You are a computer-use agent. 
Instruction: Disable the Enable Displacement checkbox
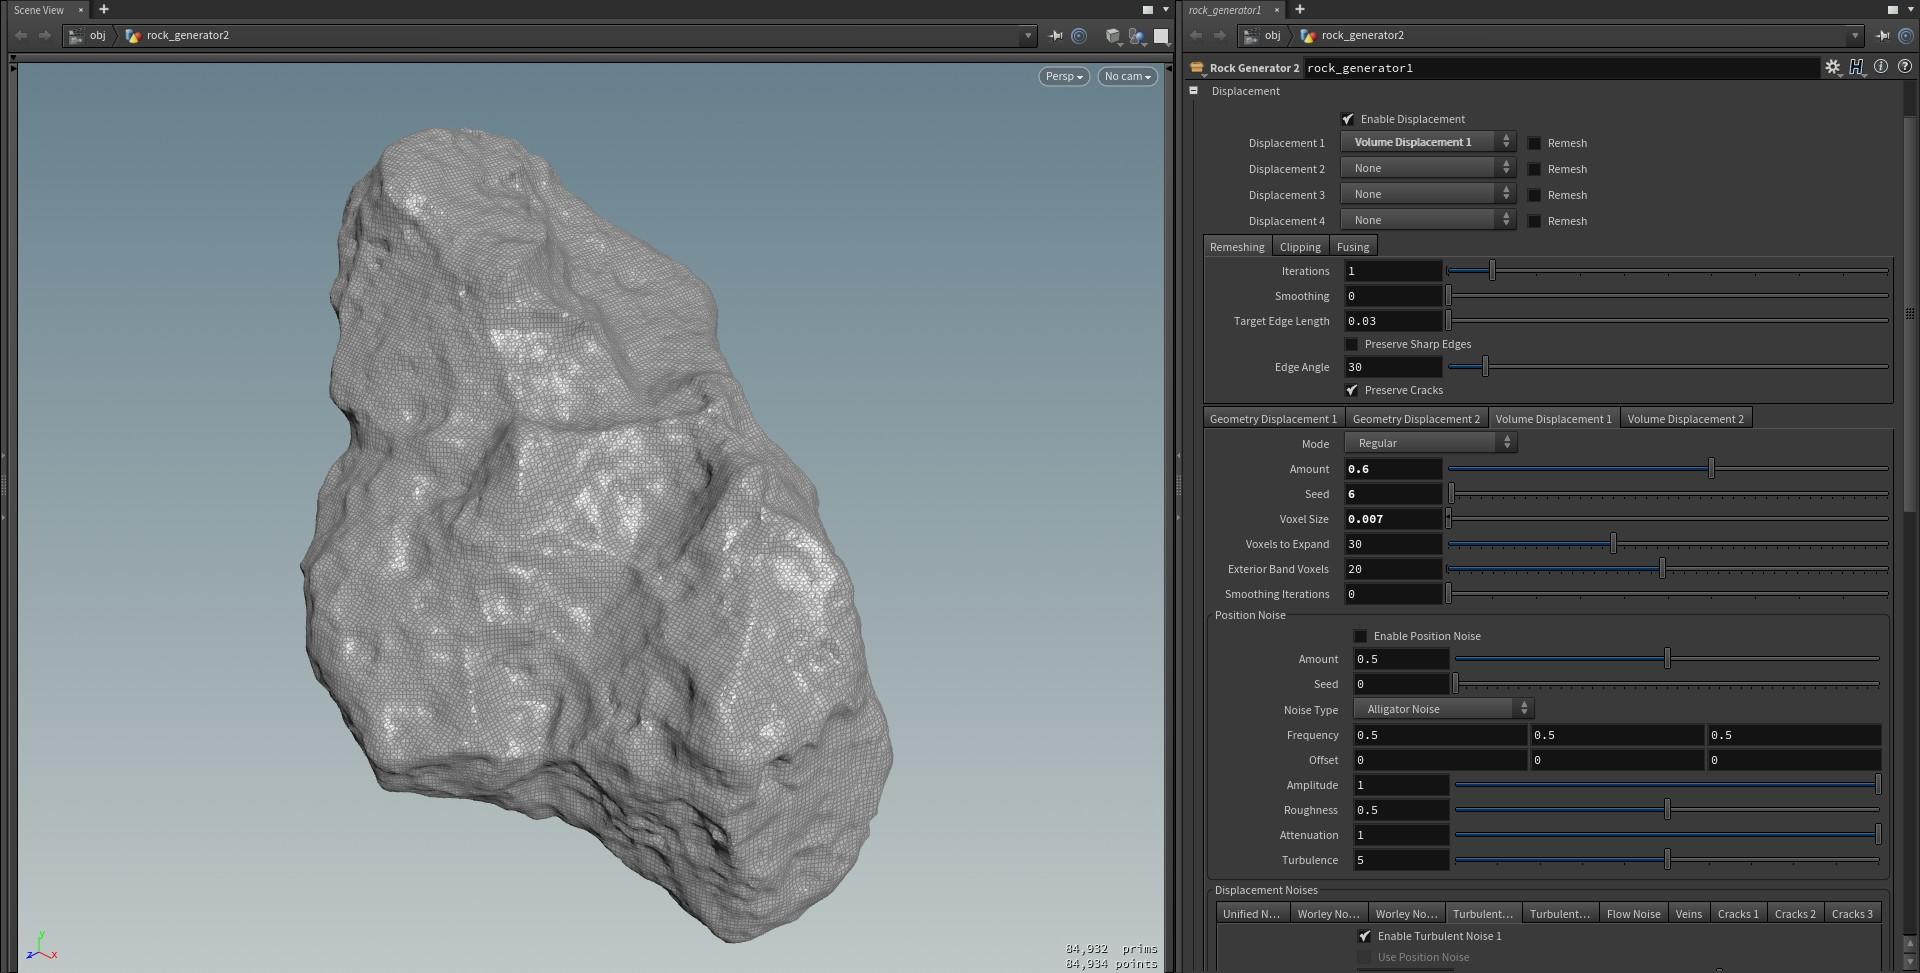1348,119
